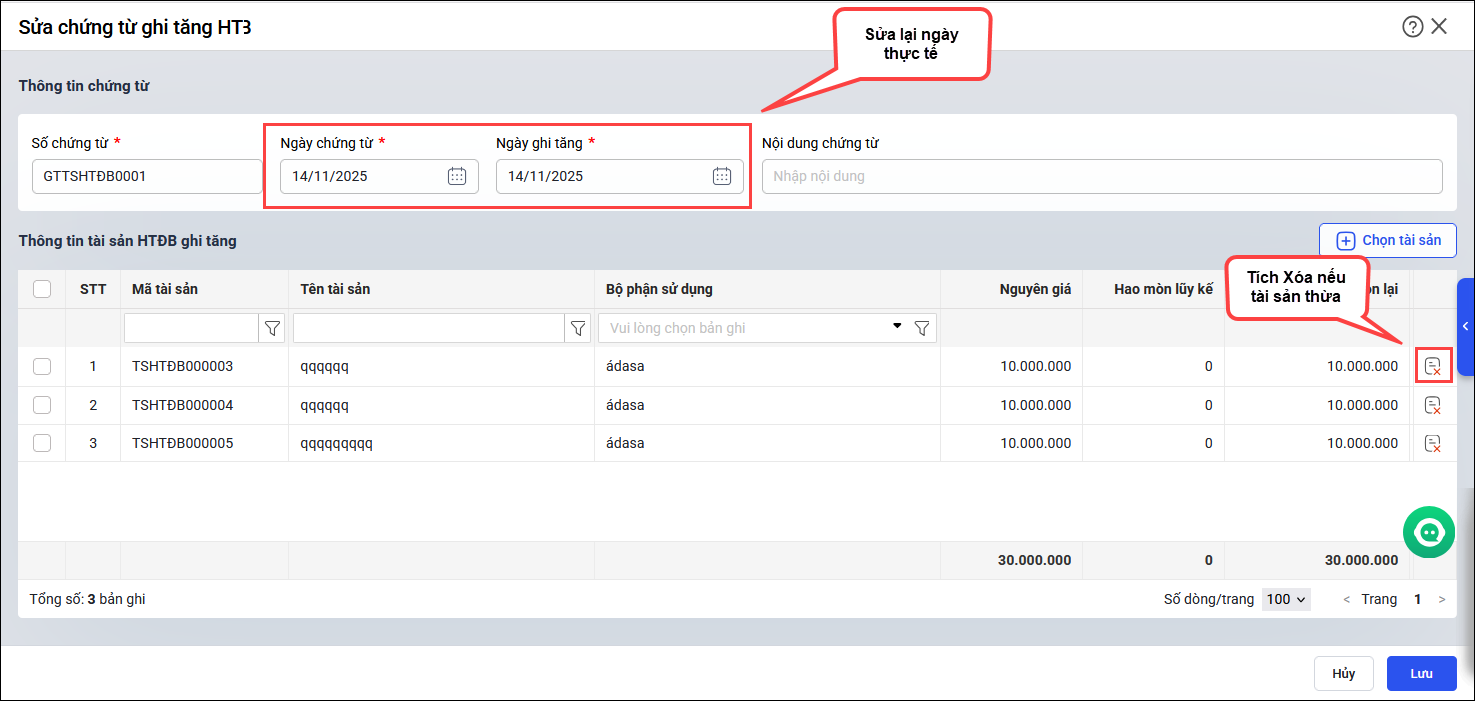Viewport: 1475px width, 701px height.
Task: Delete asset row TSHTĐB000005
Action: click(1433, 443)
